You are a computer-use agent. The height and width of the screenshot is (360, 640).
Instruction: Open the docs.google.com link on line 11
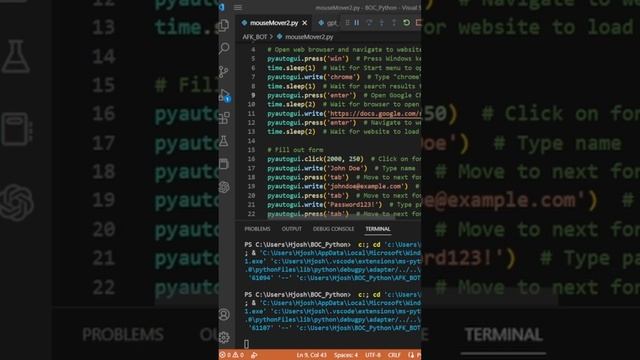[x=375, y=113]
